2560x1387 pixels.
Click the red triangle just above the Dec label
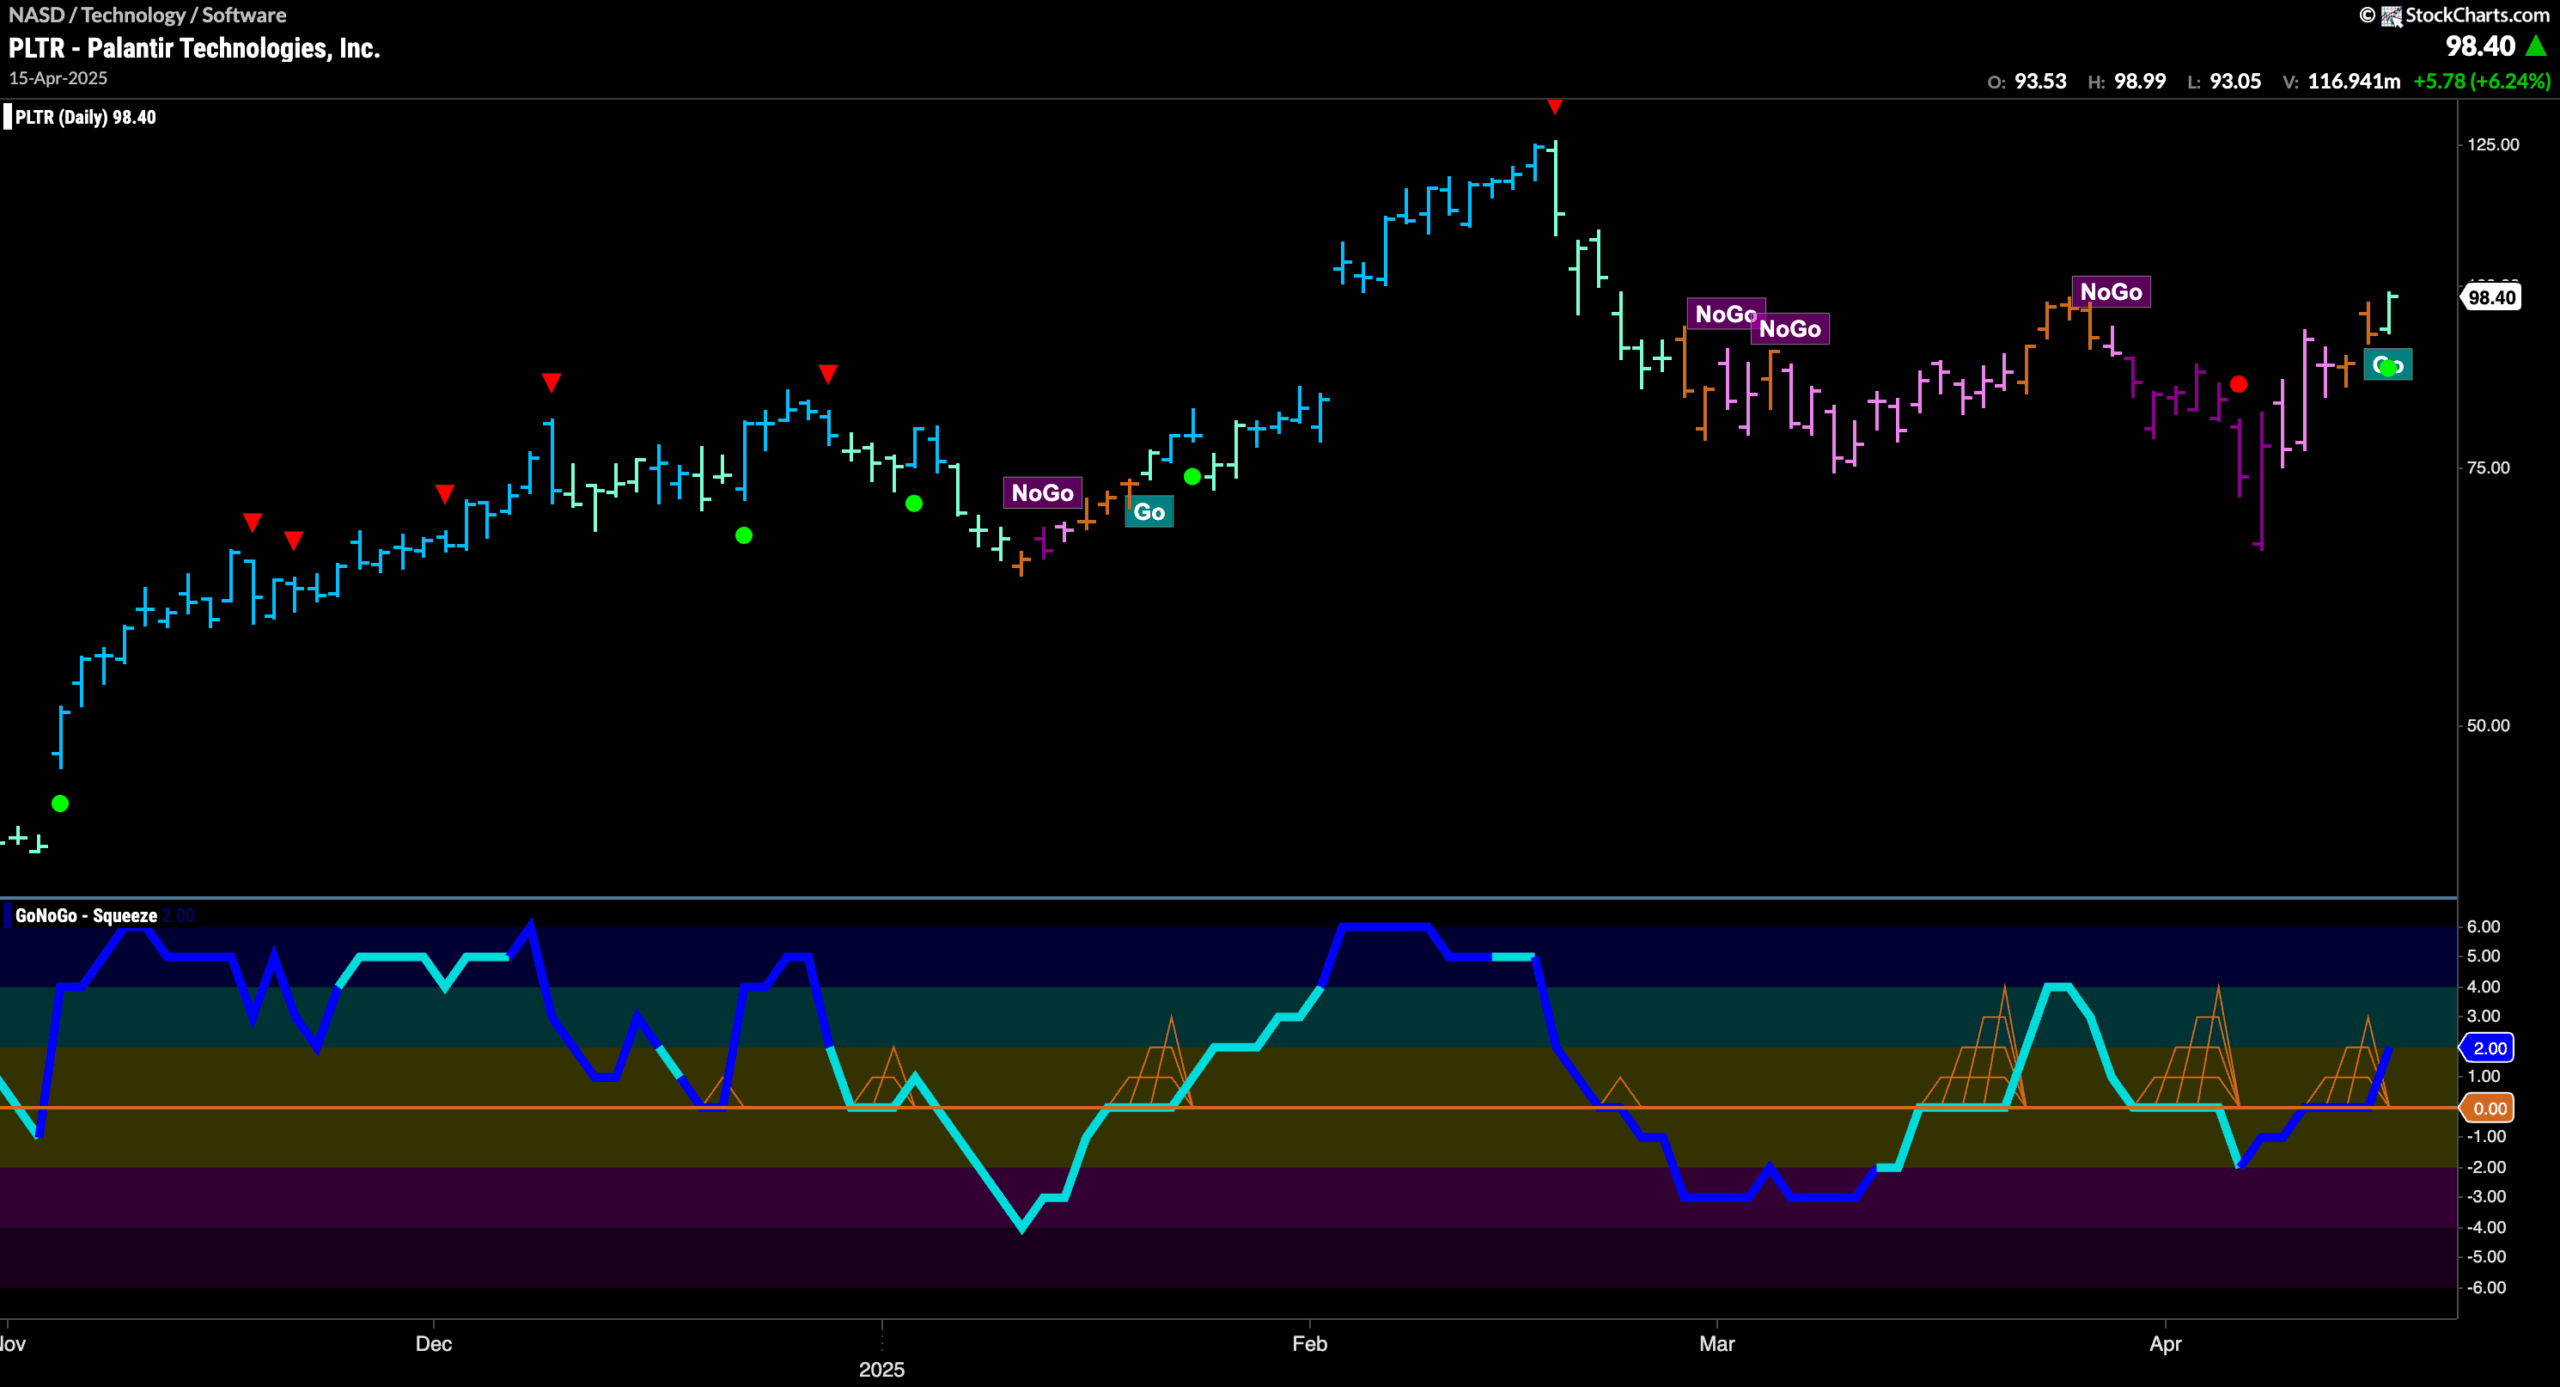445,494
